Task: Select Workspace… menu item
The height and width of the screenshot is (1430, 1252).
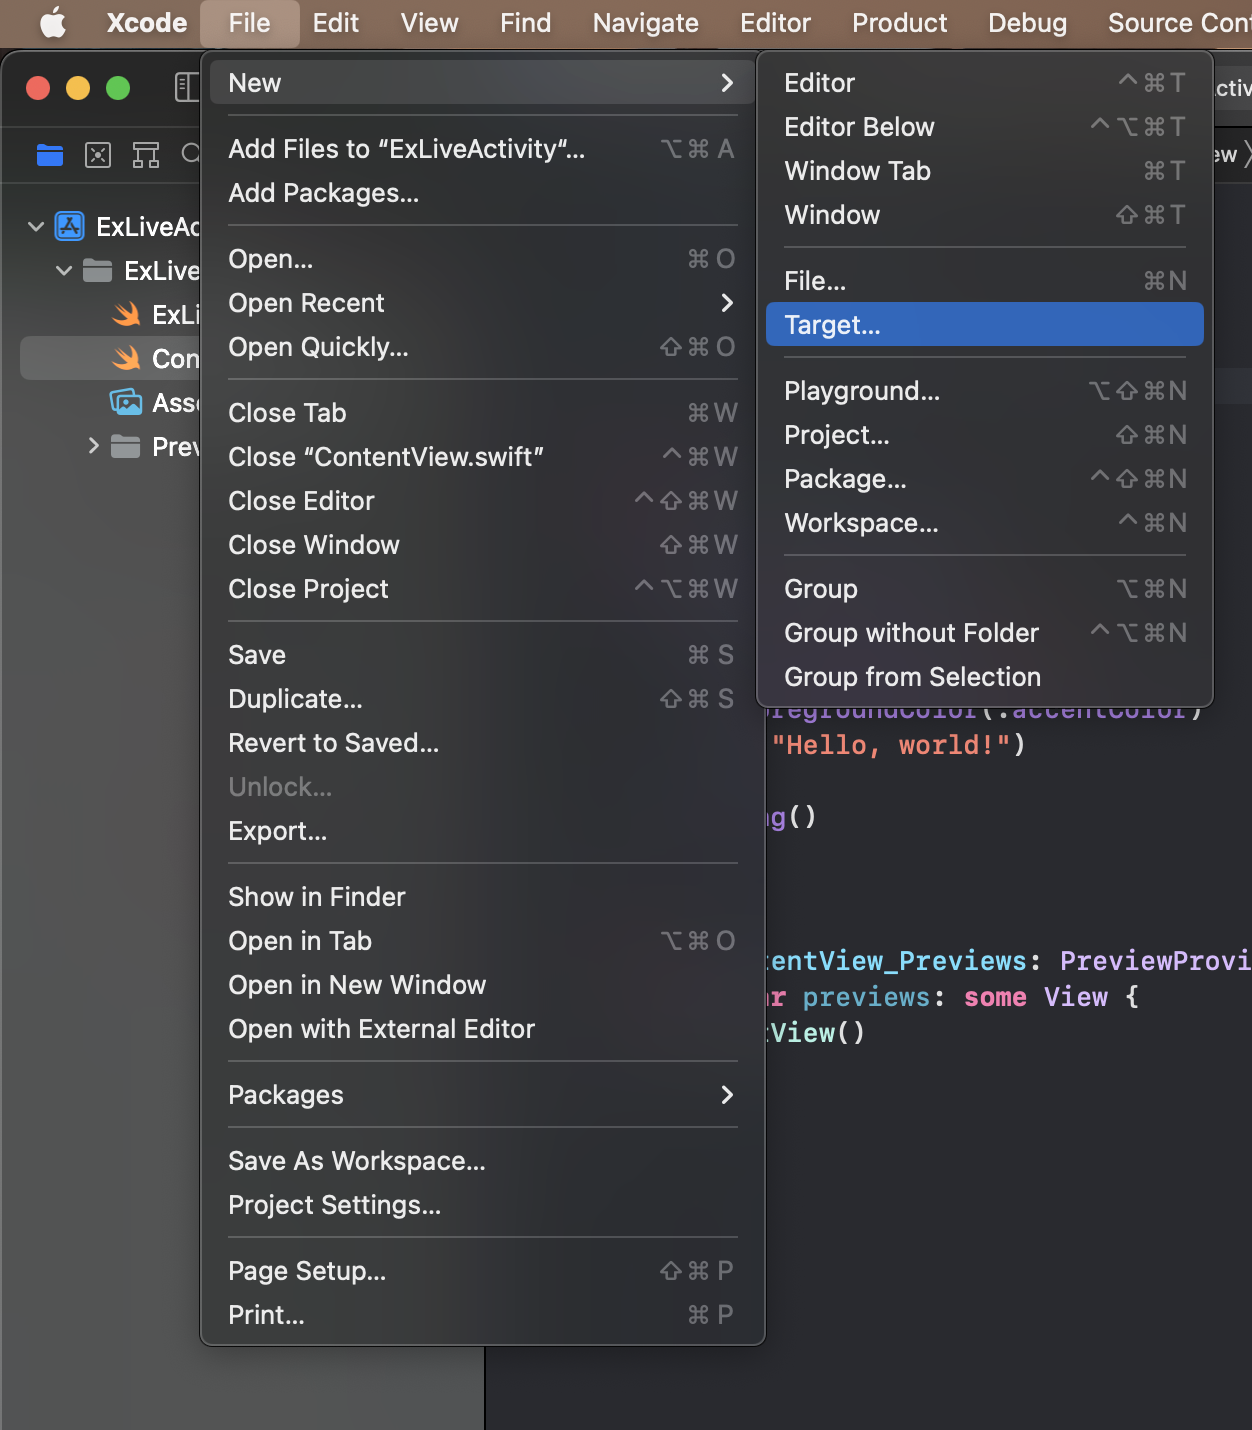Action: coord(984,523)
